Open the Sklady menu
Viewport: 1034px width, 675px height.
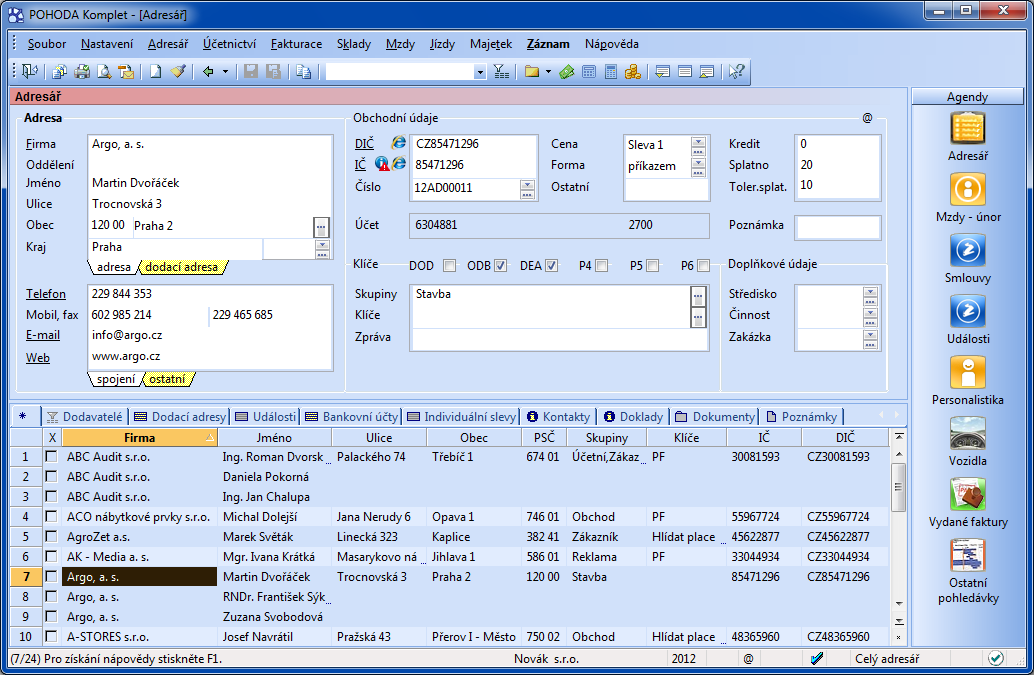pos(353,44)
